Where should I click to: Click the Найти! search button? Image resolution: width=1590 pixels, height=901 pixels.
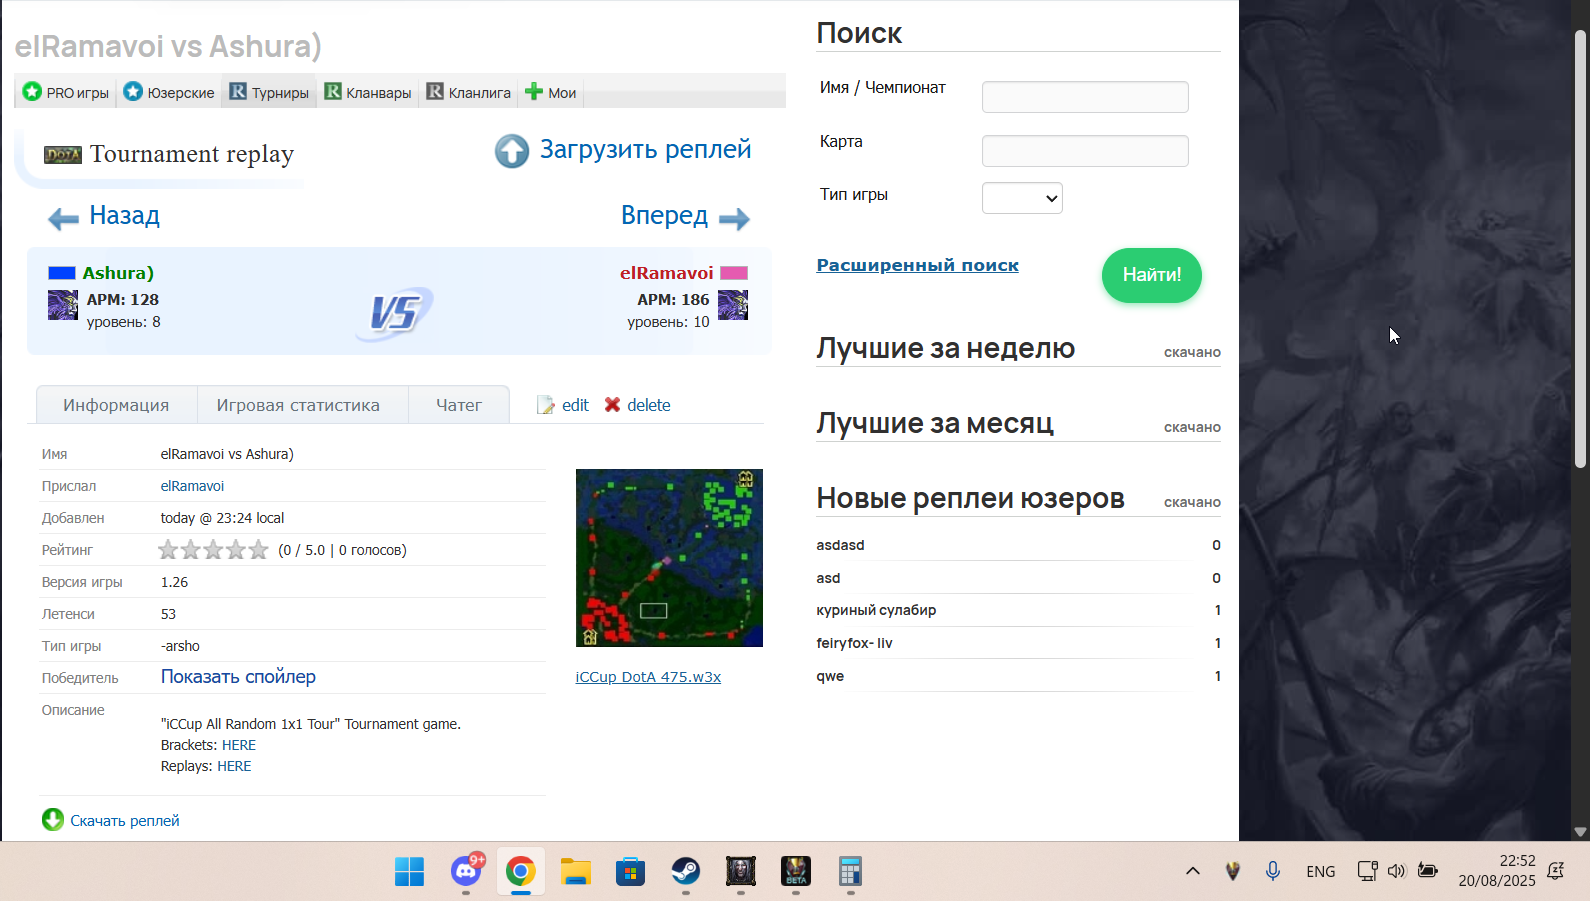(1151, 275)
